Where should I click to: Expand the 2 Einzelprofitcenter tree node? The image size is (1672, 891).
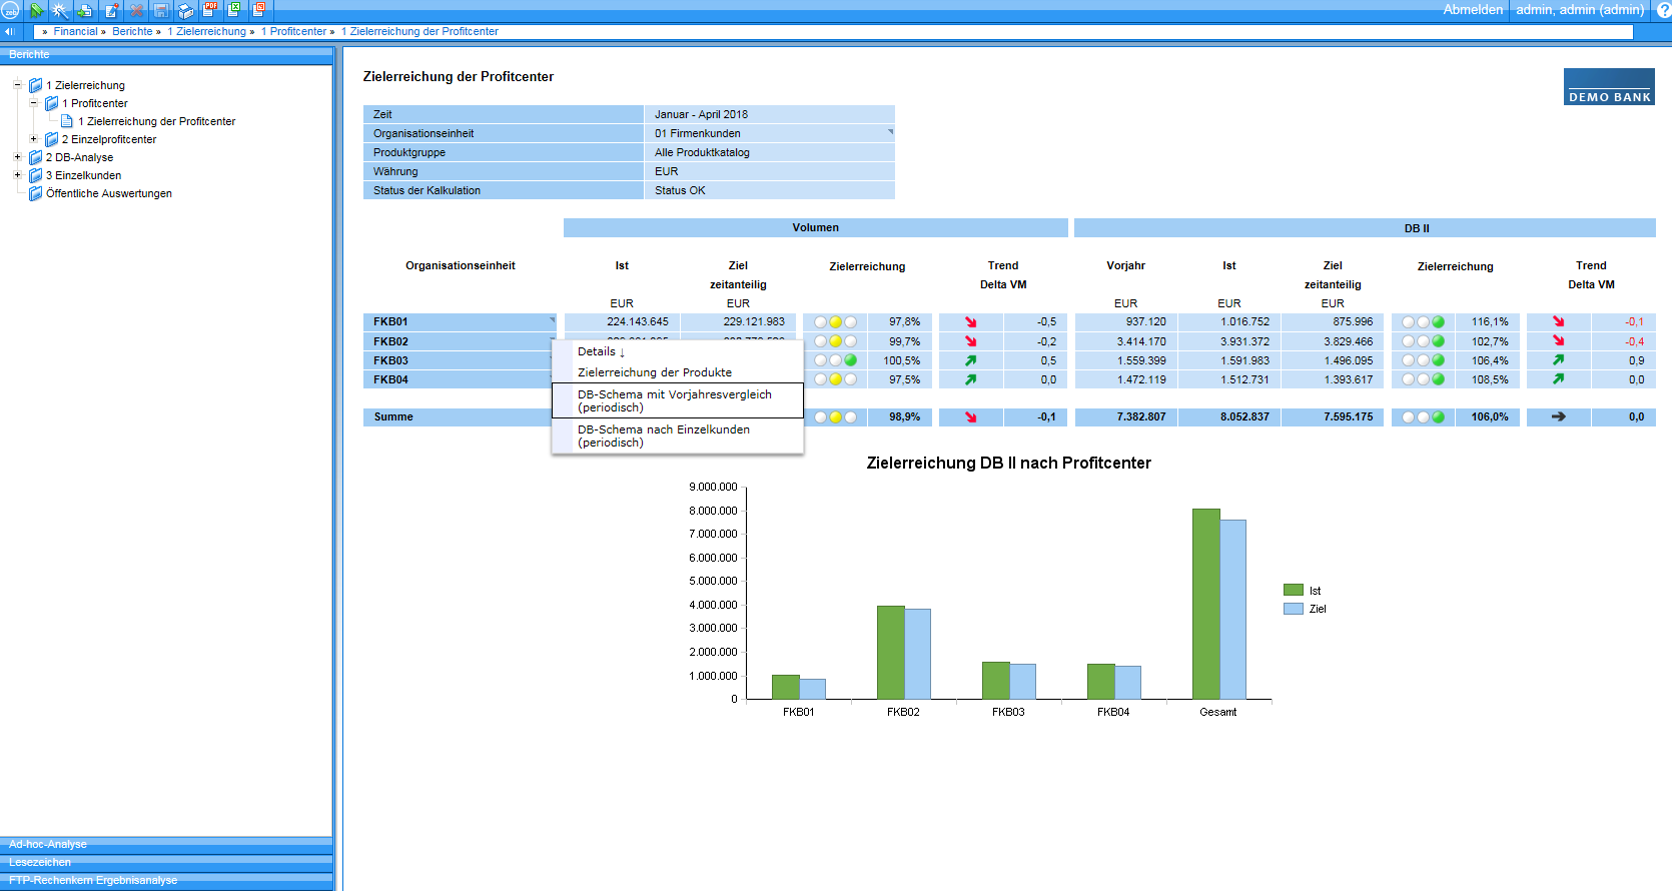tap(33, 139)
